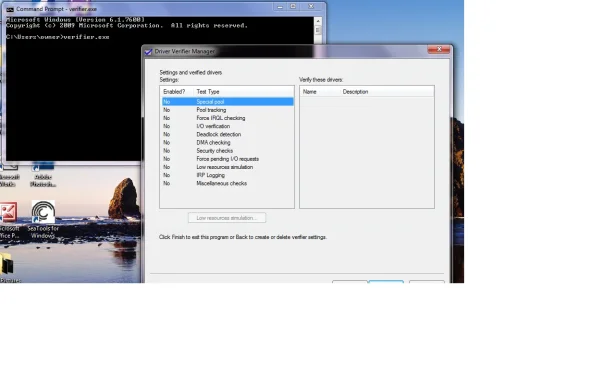Select the DMA checking row
This screenshot has height=384, width=615.
click(227, 143)
